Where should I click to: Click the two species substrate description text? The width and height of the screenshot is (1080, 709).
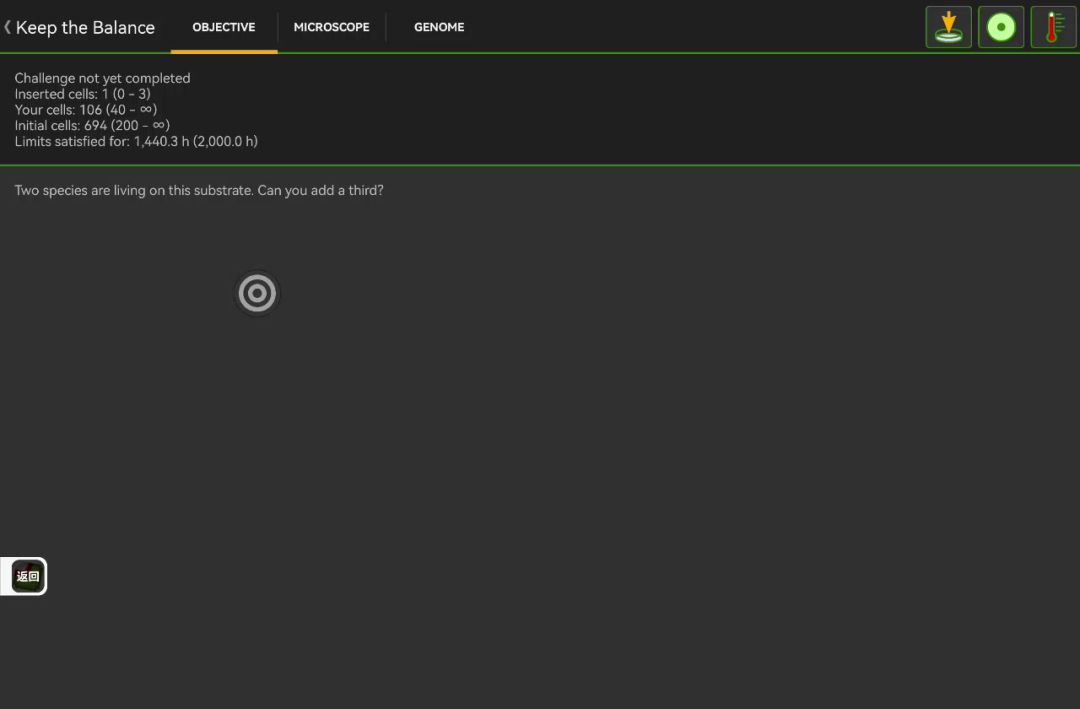tap(199, 190)
